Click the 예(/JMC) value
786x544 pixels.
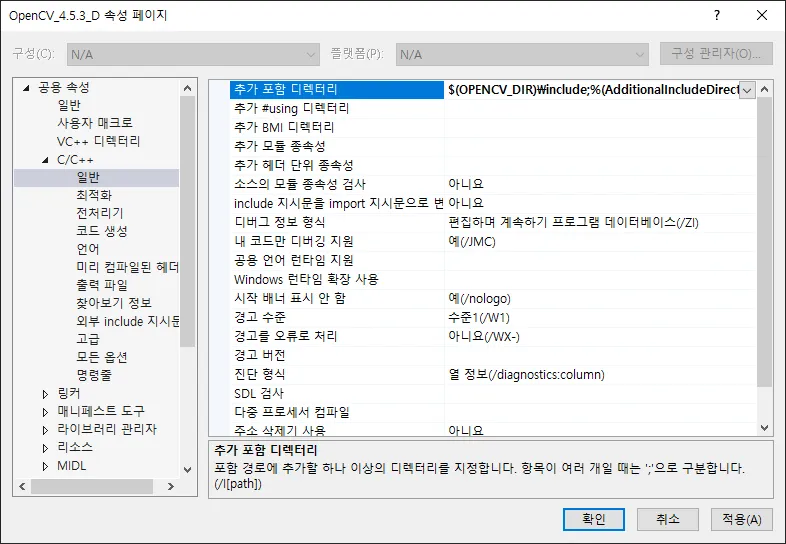click(x=472, y=241)
